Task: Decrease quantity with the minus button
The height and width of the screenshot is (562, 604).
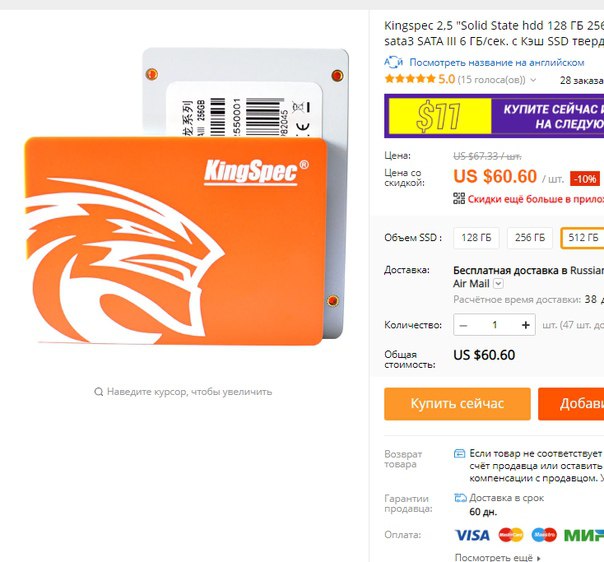Action: pyautogui.click(x=463, y=325)
